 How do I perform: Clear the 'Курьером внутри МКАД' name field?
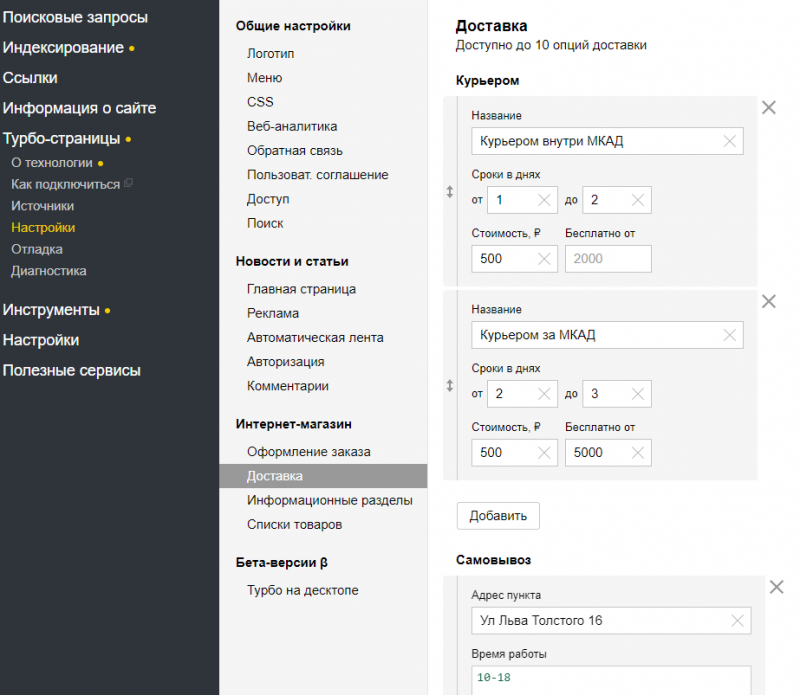[x=731, y=141]
